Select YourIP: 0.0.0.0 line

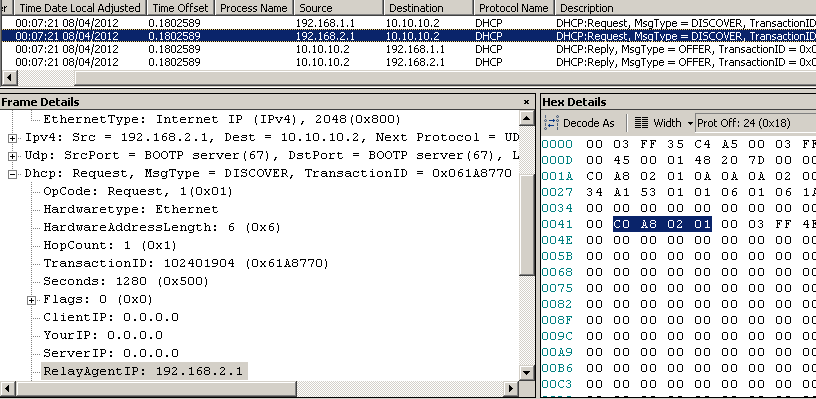pos(103,335)
